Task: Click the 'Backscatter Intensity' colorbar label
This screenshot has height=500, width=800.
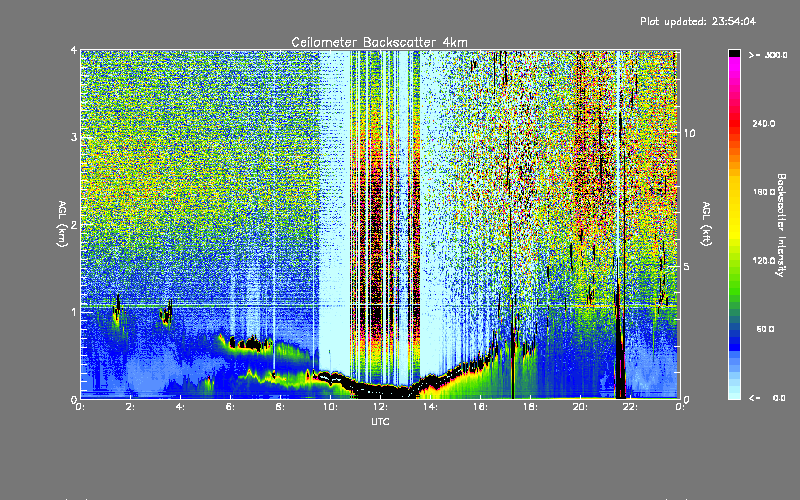Action: pos(781,225)
